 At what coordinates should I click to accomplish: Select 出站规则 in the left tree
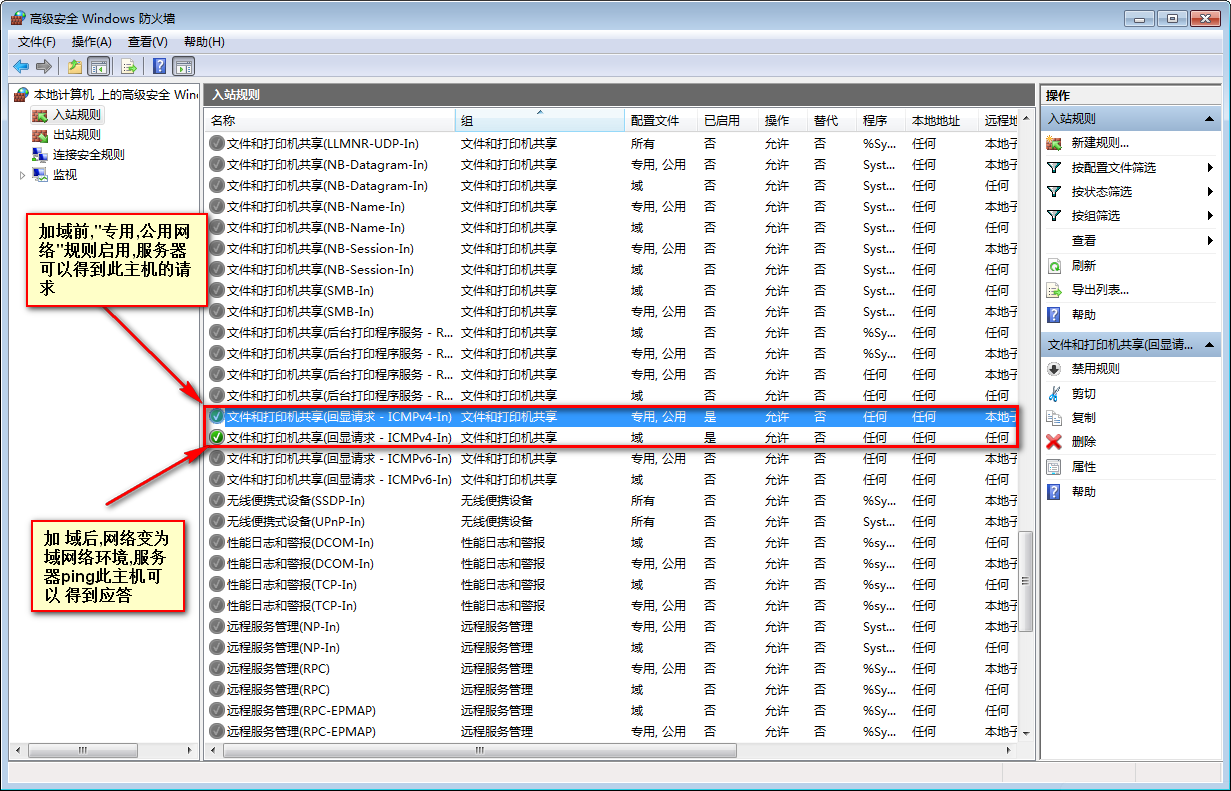coord(76,135)
